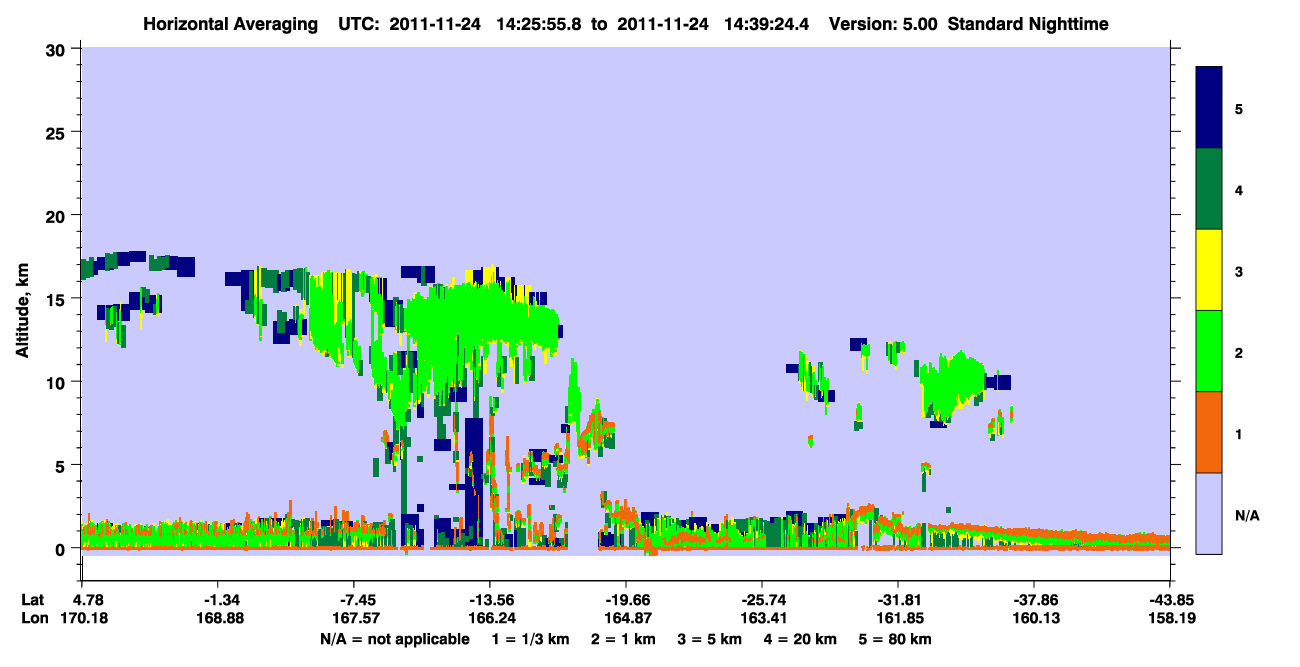The height and width of the screenshot is (667, 1300).
Task: Click latitude value '-7.45'
Action: [357, 600]
